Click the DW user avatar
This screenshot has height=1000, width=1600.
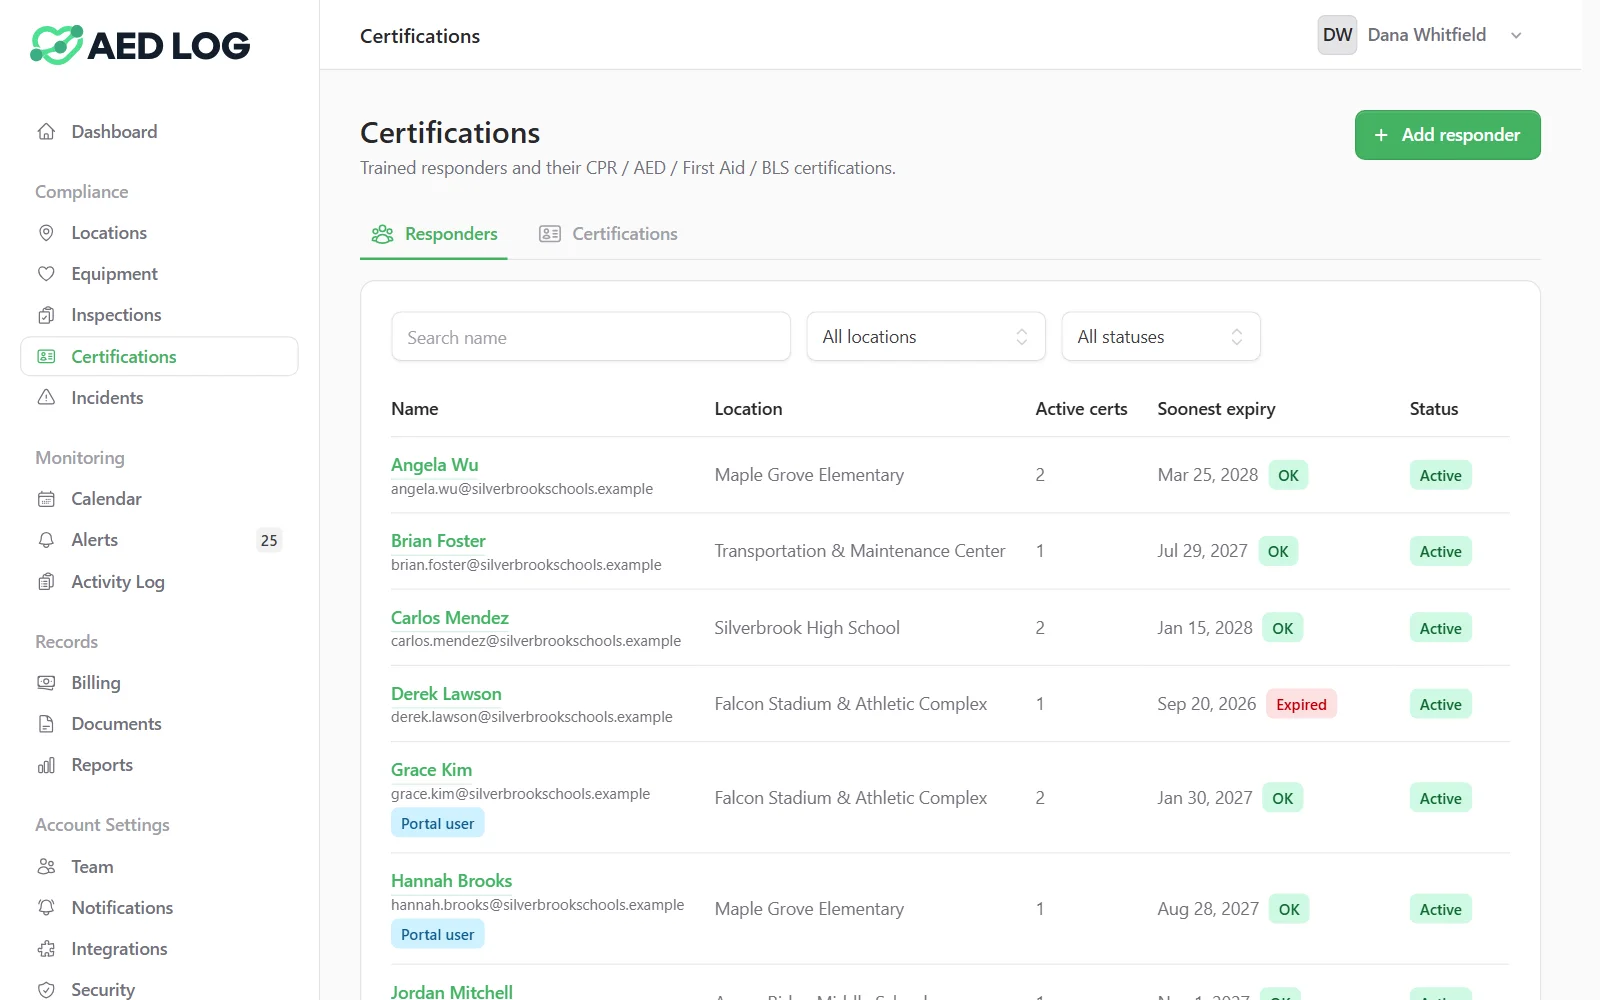pos(1337,35)
